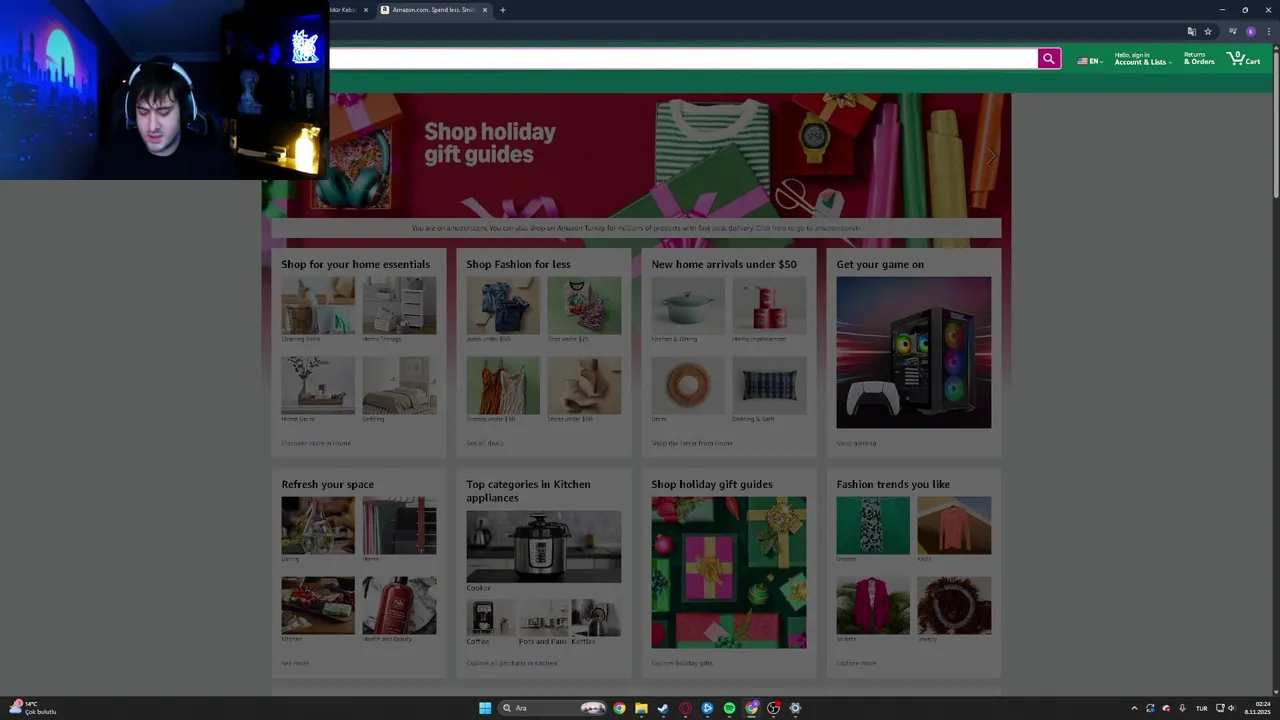This screenshot has height=720, width=1280.
Task: Open the Cooker image in Kitchen appliances
Action: pyautogui.click(x=543, y=547)
